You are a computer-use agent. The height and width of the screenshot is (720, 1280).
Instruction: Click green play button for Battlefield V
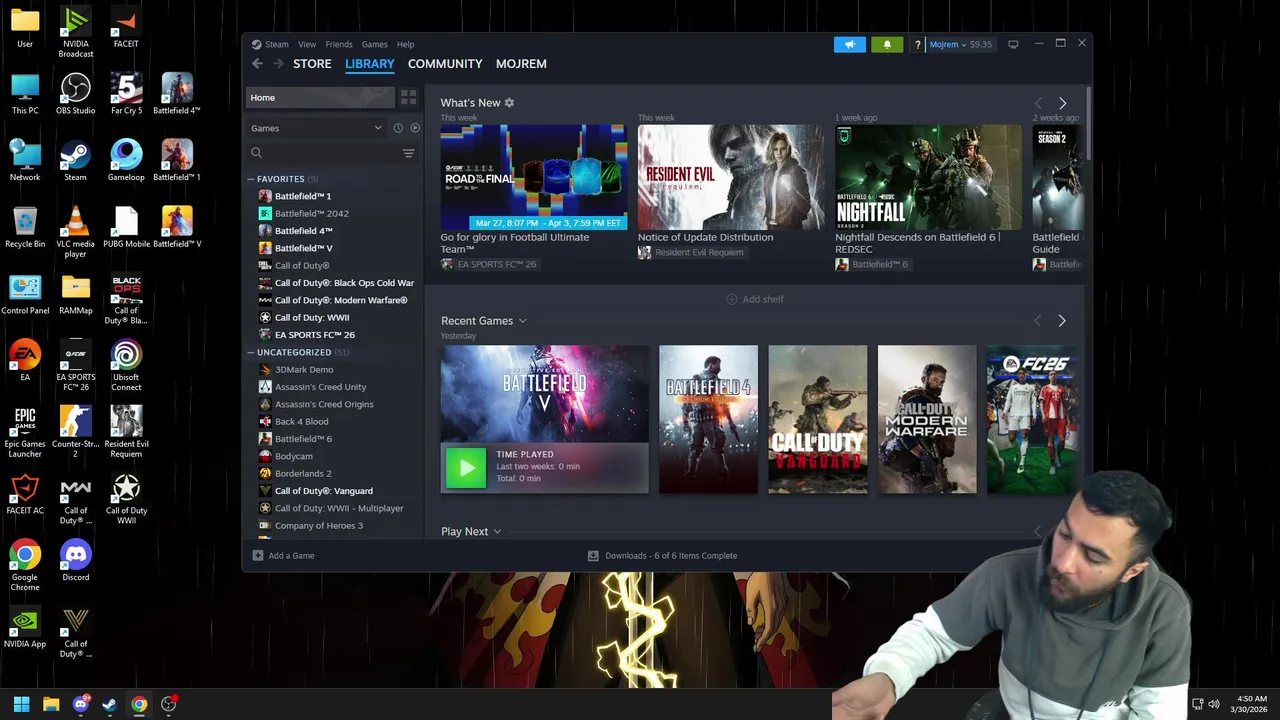[466, 467]
